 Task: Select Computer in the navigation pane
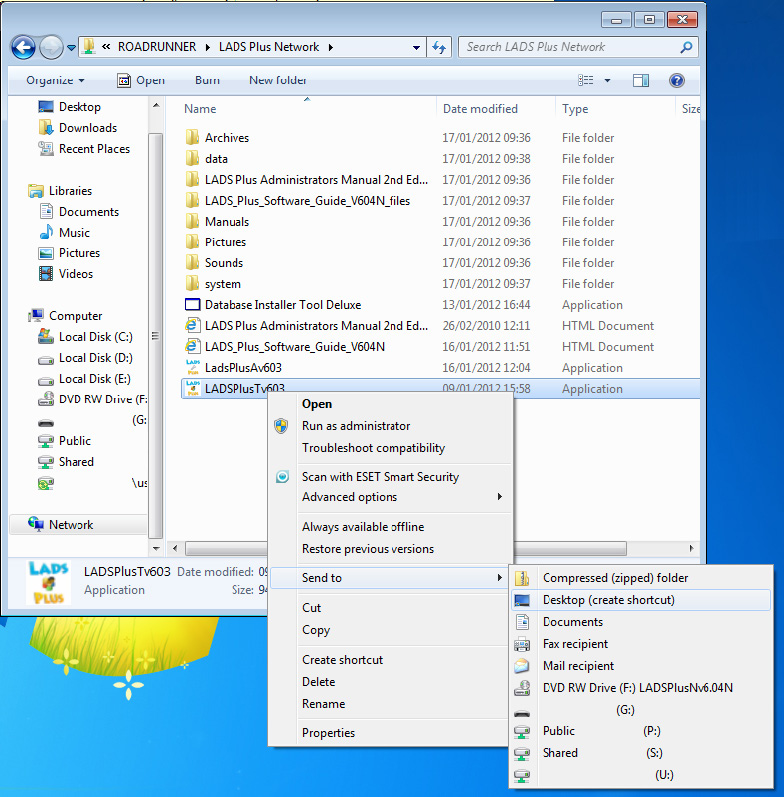(x=65, y=316)
